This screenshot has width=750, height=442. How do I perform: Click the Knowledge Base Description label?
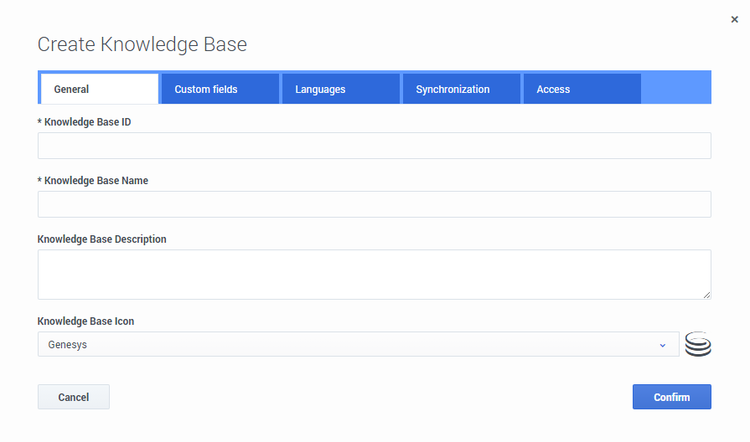pos(102,239)
